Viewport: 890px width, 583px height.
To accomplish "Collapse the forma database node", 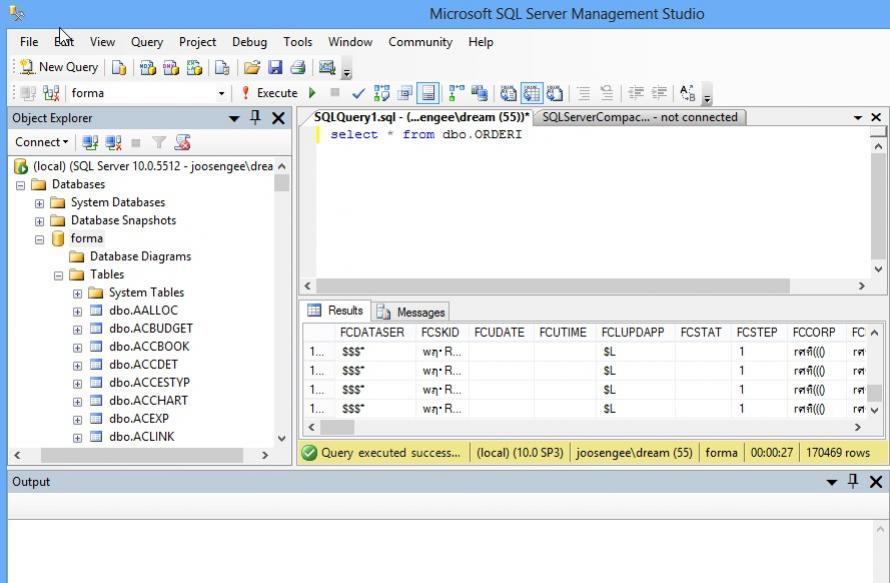I will click(x=39, y=240).
